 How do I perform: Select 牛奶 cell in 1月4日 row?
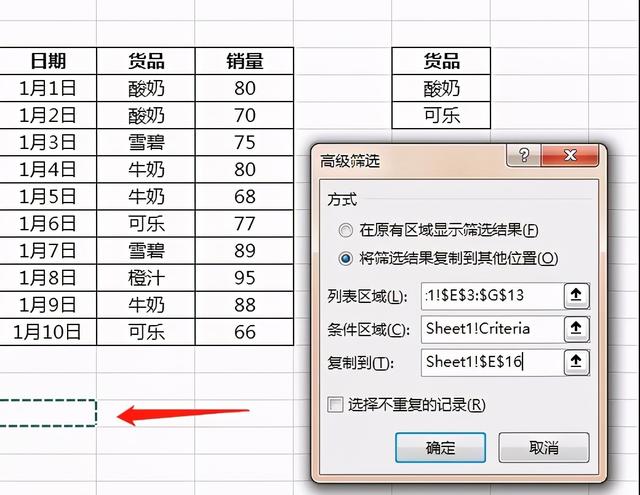(146, 169)
